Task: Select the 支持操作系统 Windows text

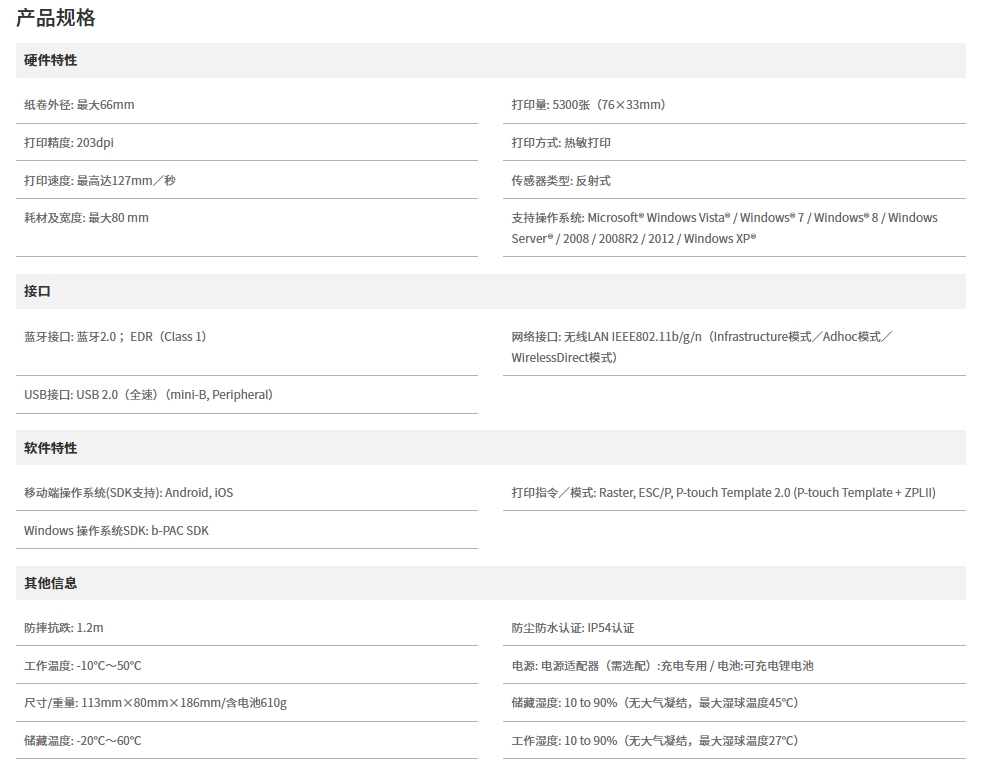Action: tap(724, 228)
